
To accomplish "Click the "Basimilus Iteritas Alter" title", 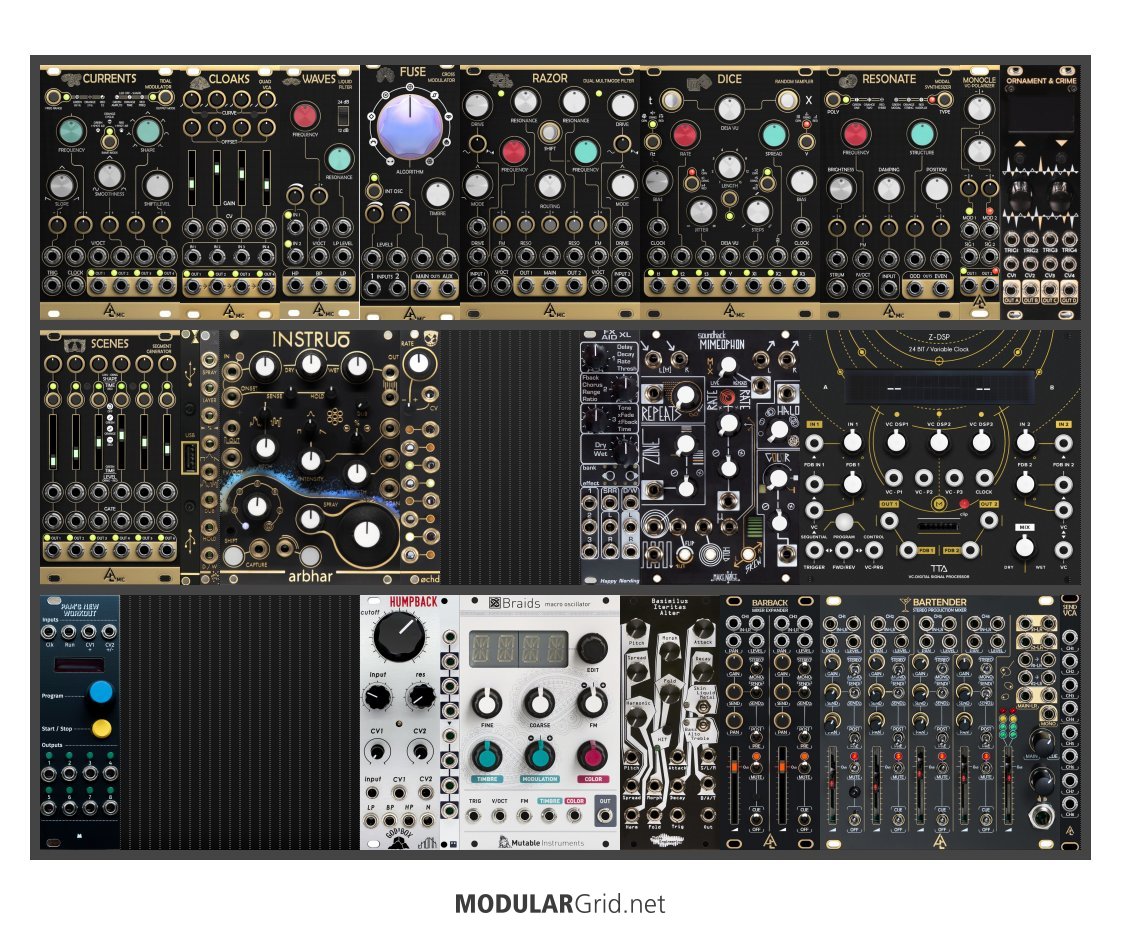I will tap(669, 607).
